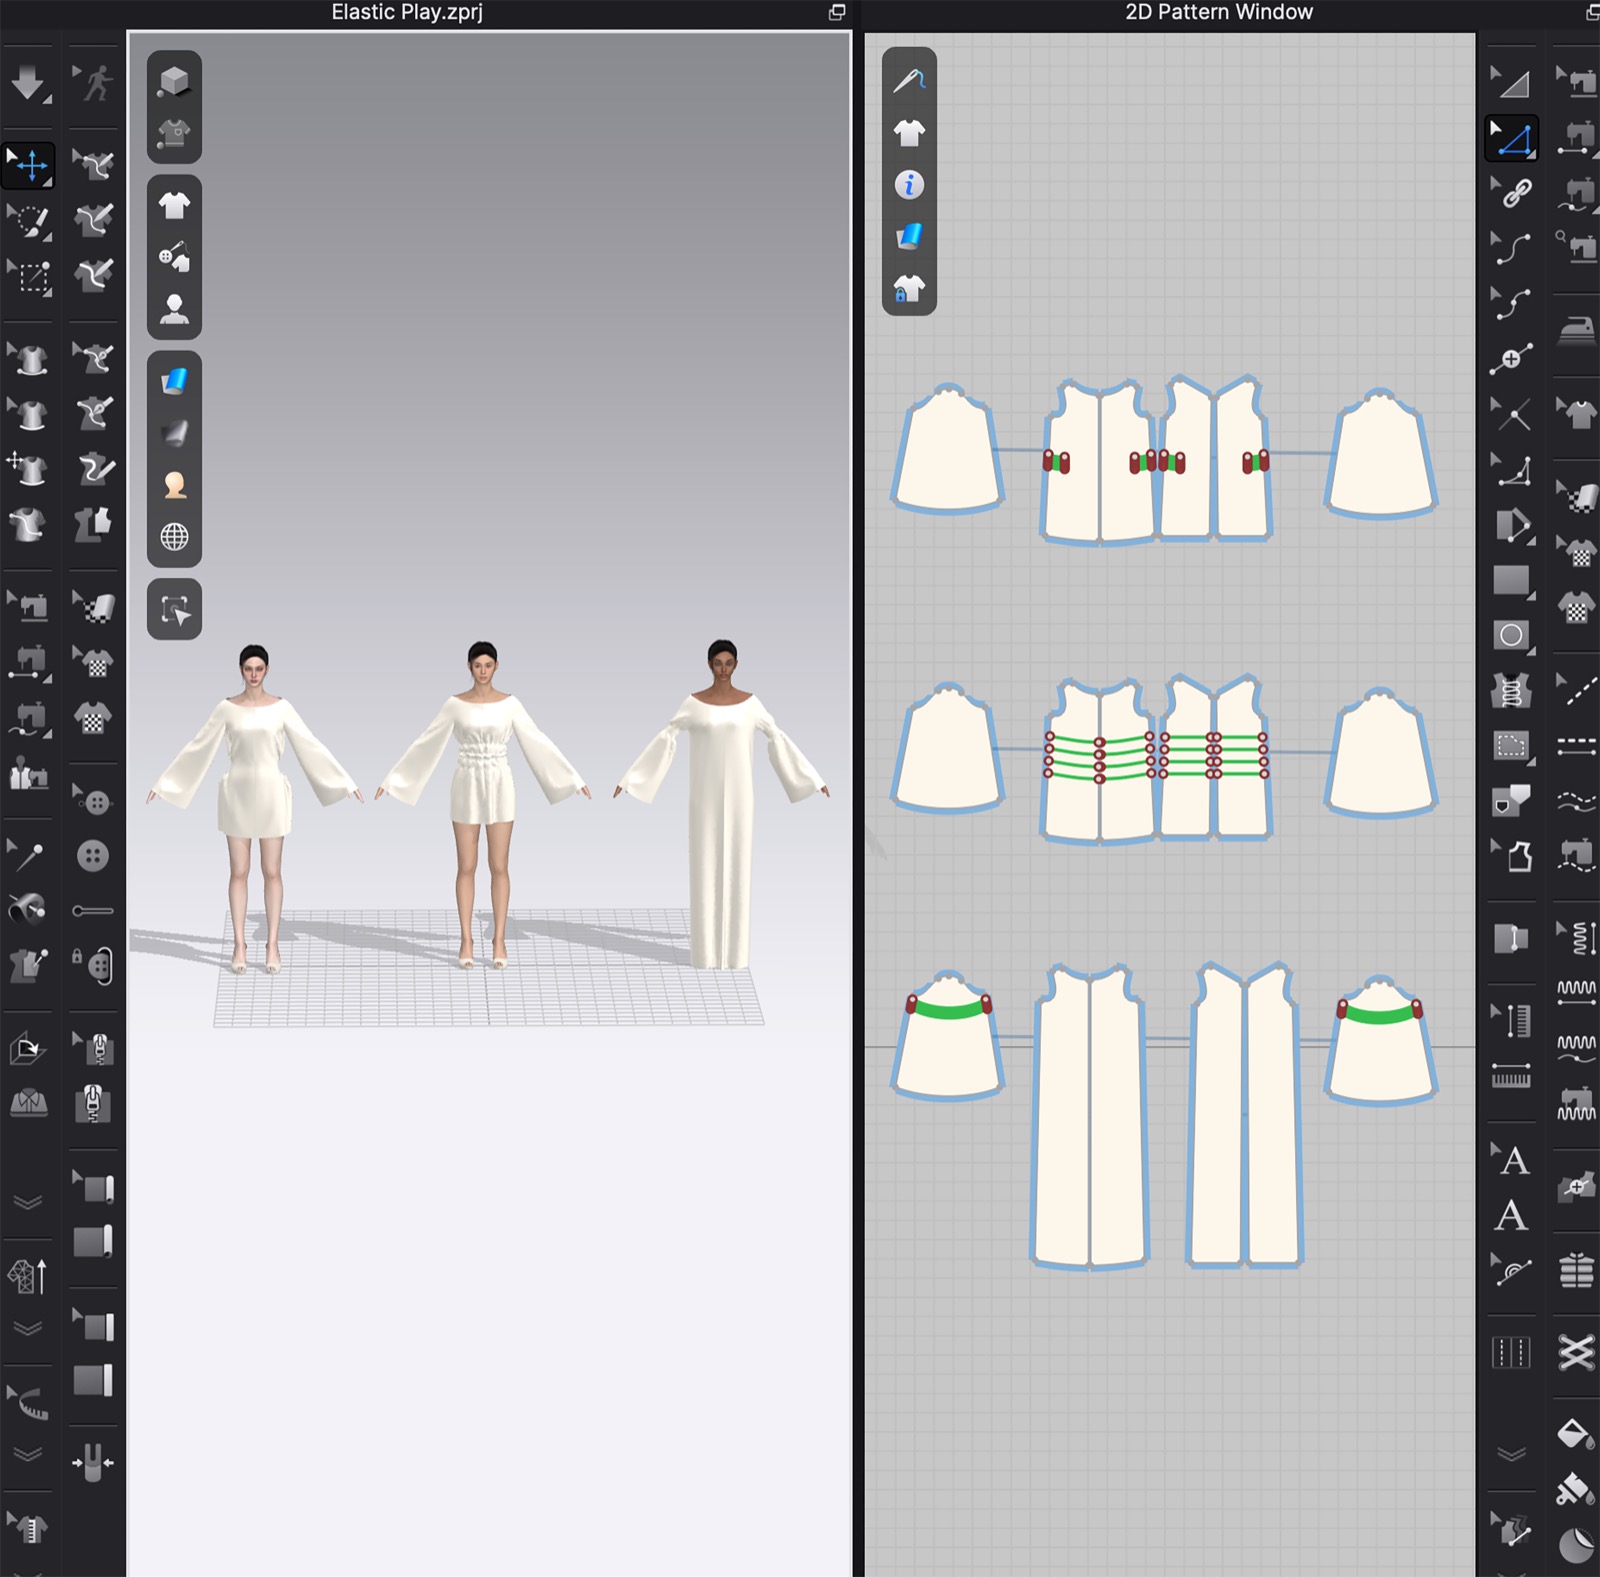Choose the dashed diagonal internal line tool
1600x1577 pixels.
tap(1577, 689)
